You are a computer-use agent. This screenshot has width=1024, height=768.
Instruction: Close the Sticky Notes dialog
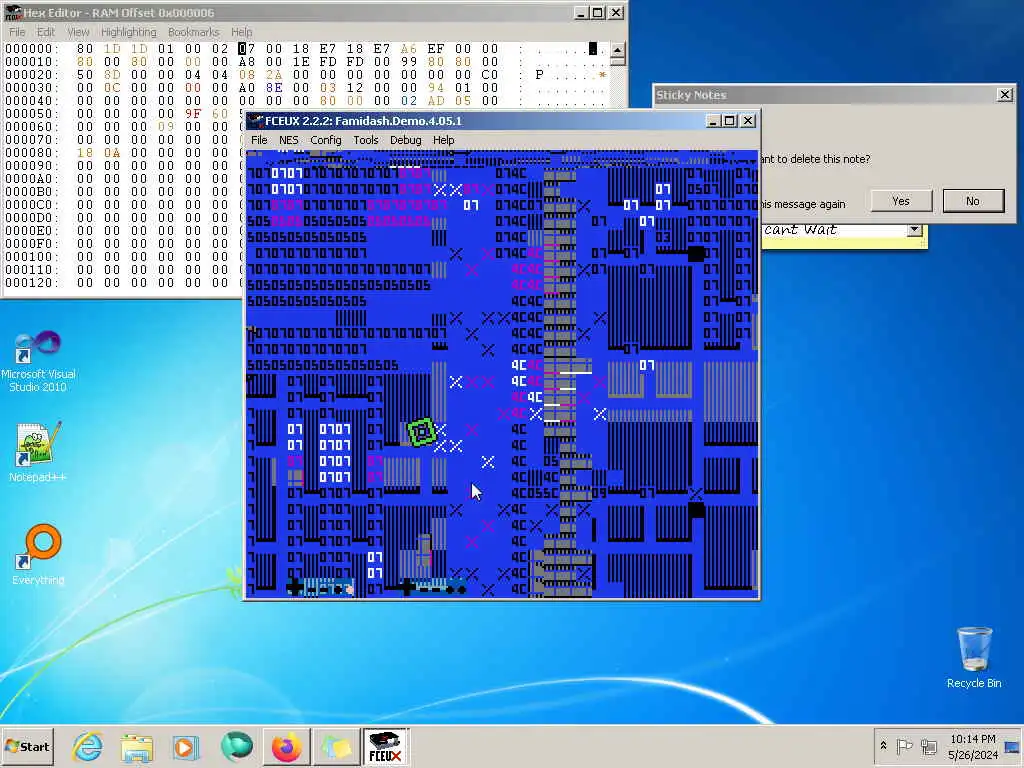[1005, 95]
